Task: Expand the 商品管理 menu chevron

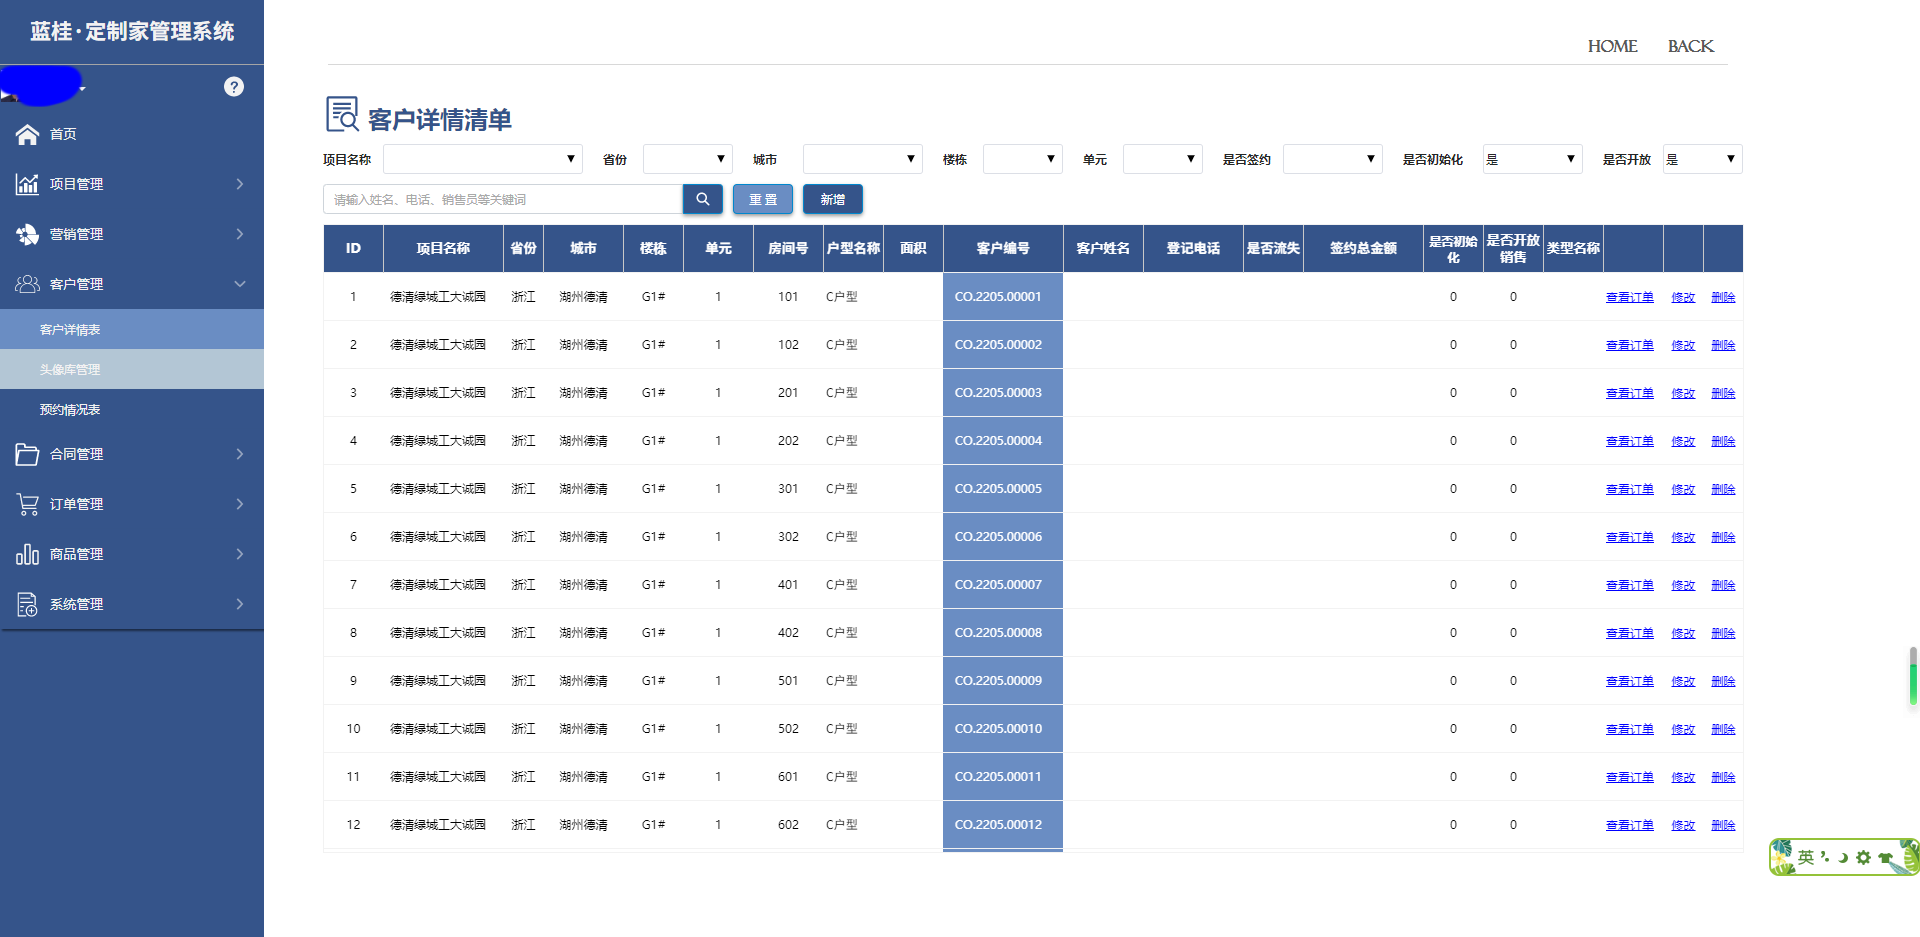Action: click(x=240, y=554)
